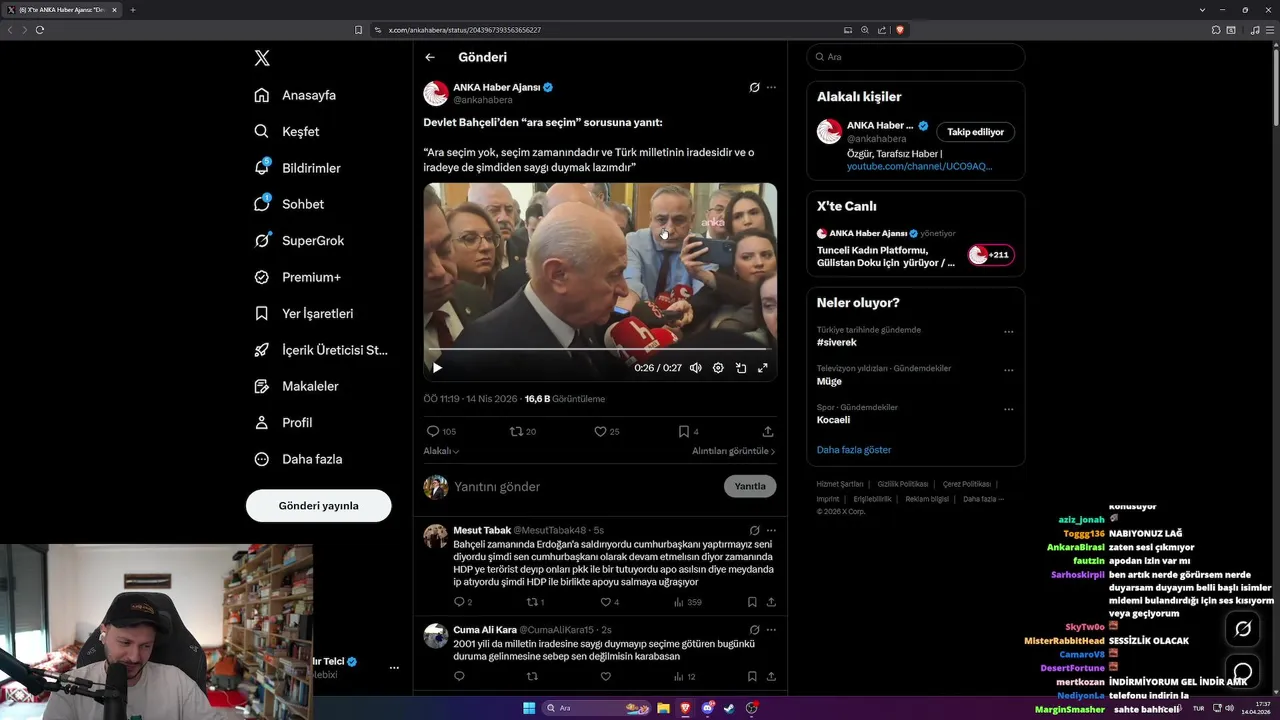Open Sohbet messages

(x=289, y=204)
